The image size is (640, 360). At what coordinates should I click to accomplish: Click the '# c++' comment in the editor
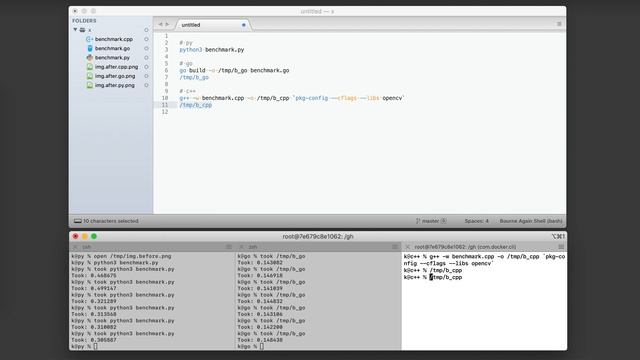point(187,91)
